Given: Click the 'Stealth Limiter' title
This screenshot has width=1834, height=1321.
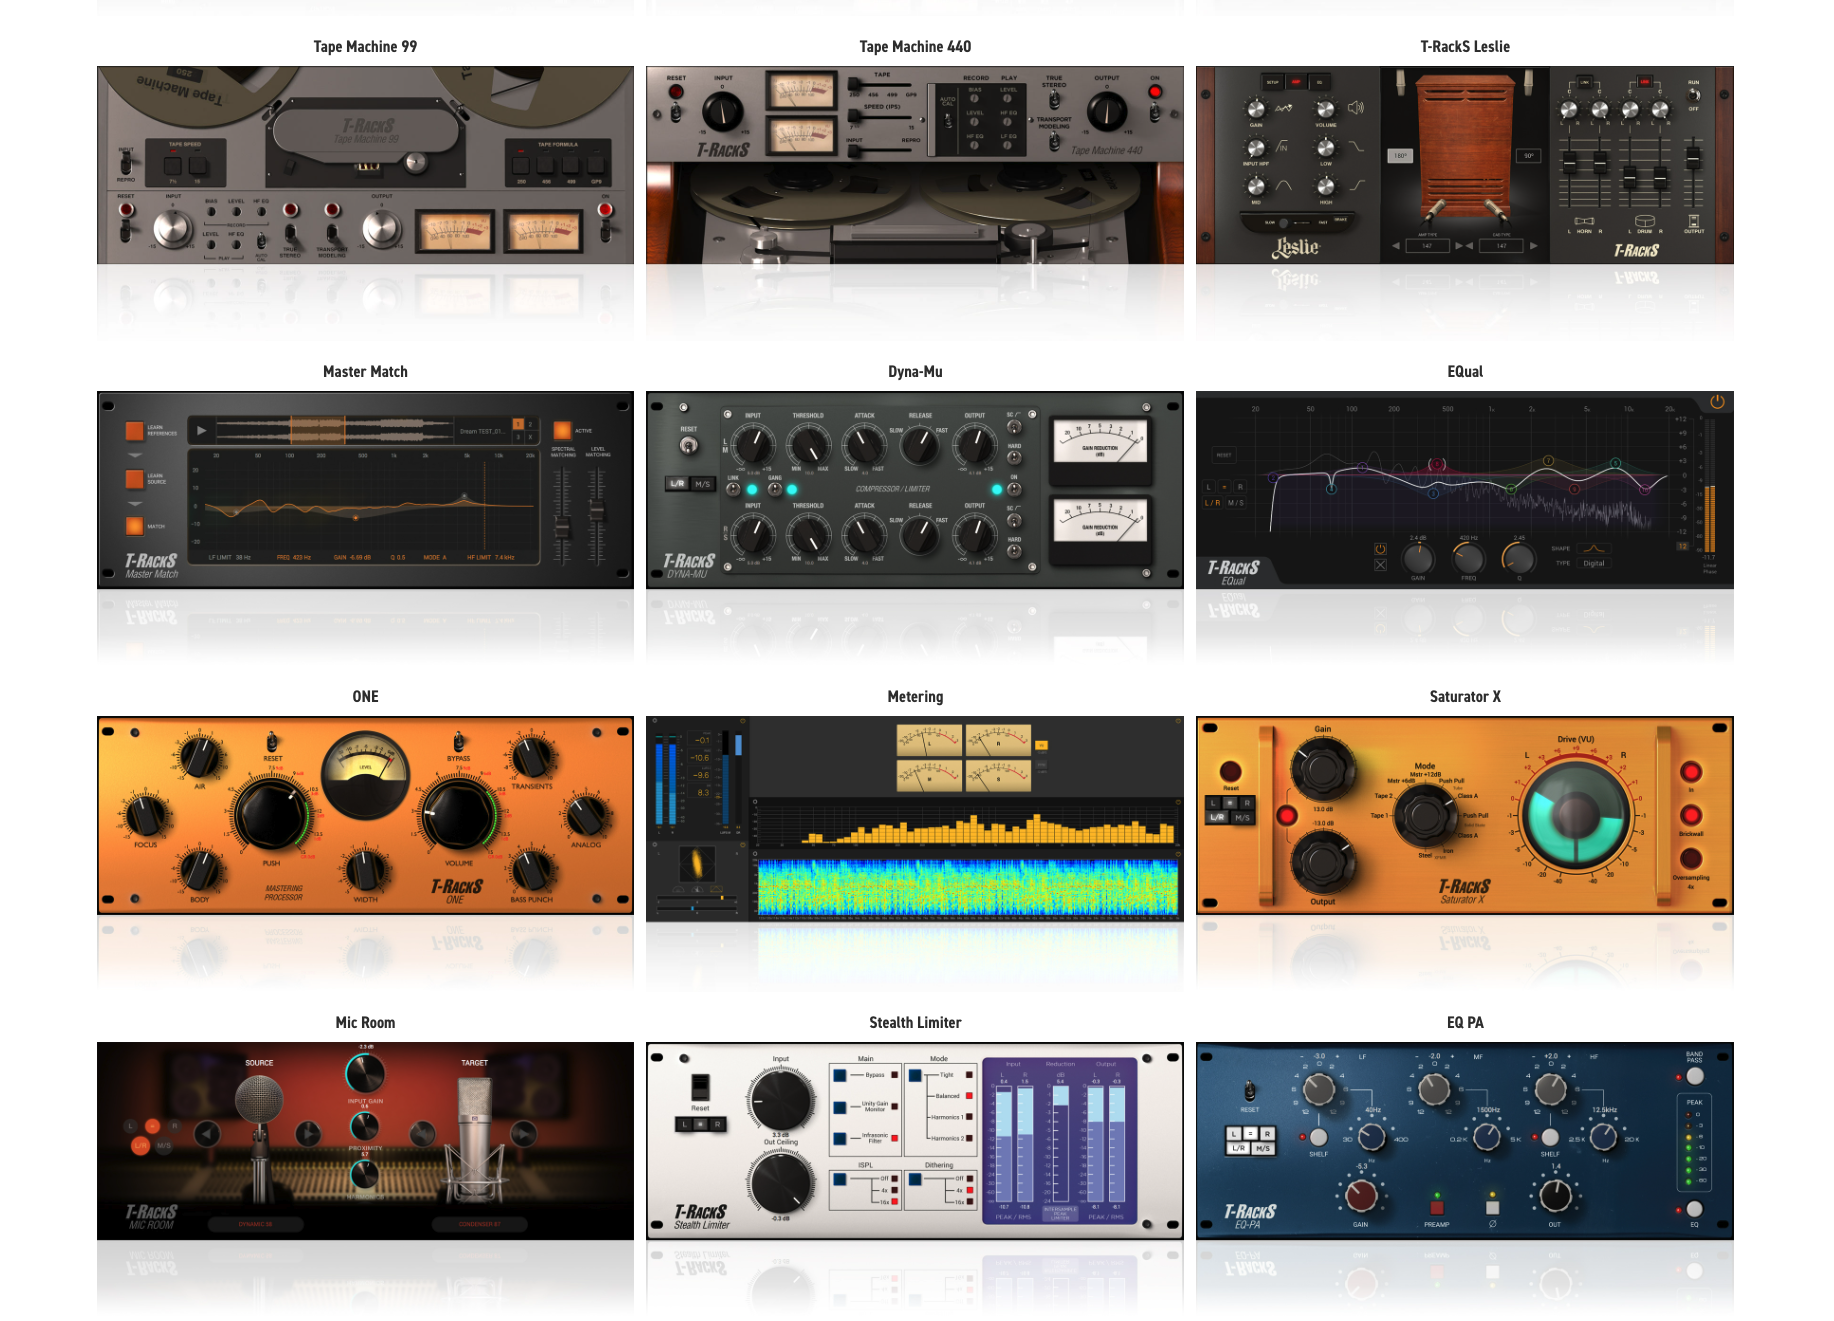Looking at the screenshot, I should click(915, 1022).
